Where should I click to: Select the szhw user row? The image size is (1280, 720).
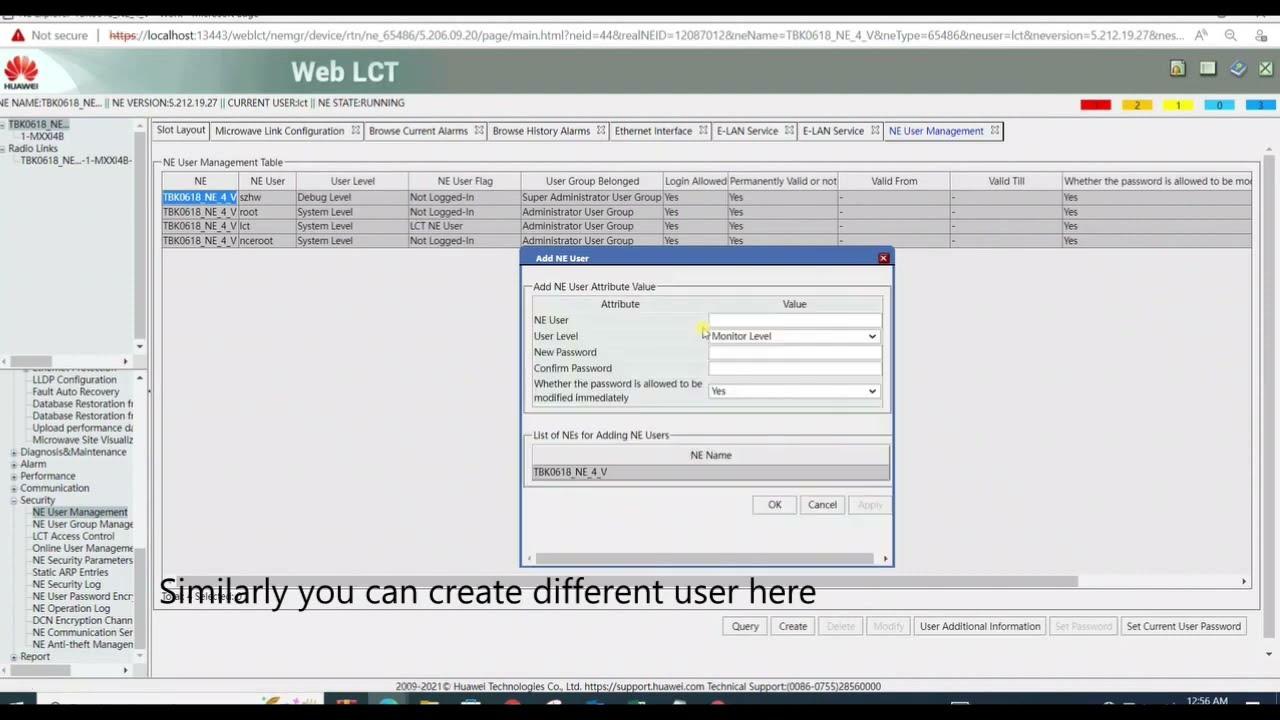coord(706,197)
